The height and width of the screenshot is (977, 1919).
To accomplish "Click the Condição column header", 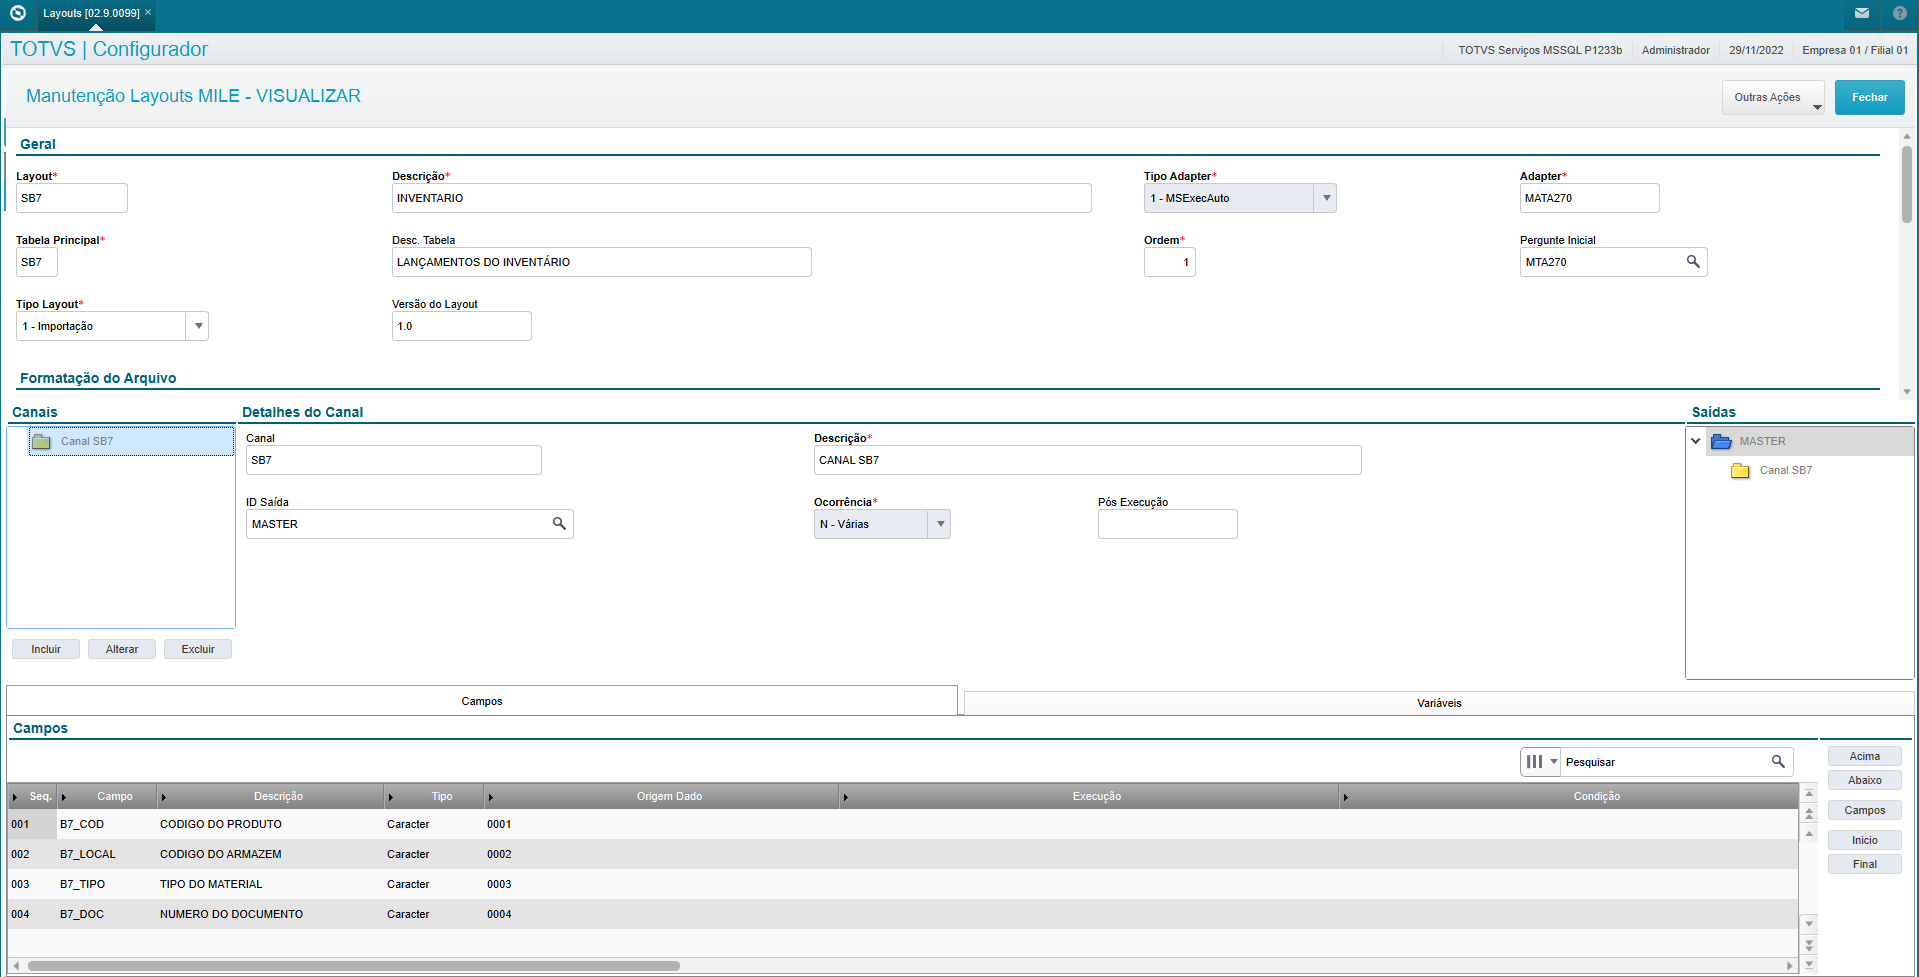I will [x=1569, y=797].
